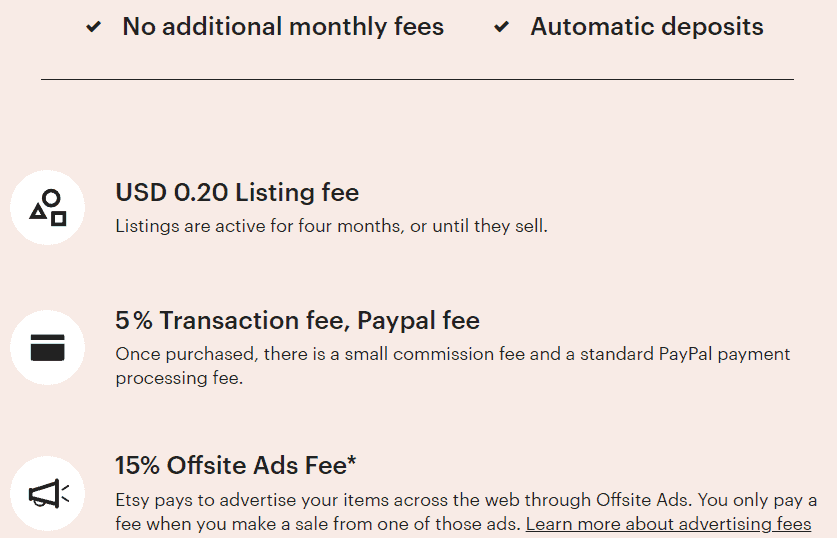Click the checkmark before No additional monthly fees
The width and height of the screenshot is (837, 538).
[93, 27]
